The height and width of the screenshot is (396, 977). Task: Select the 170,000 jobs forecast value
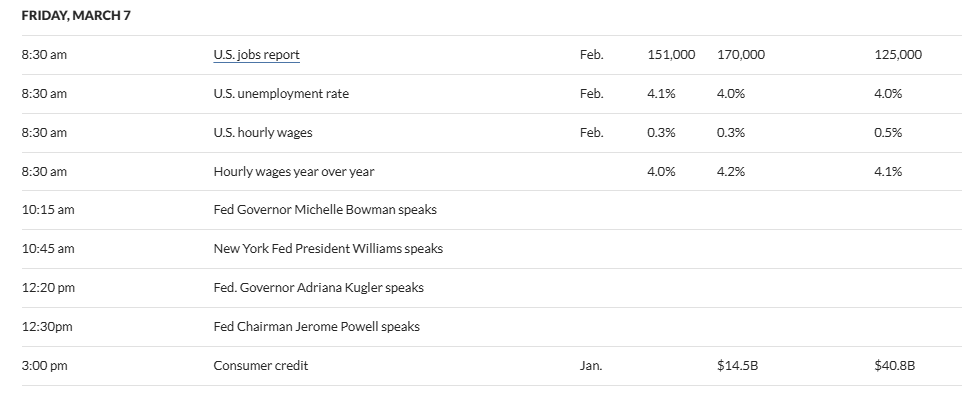[x=741, y=55]
